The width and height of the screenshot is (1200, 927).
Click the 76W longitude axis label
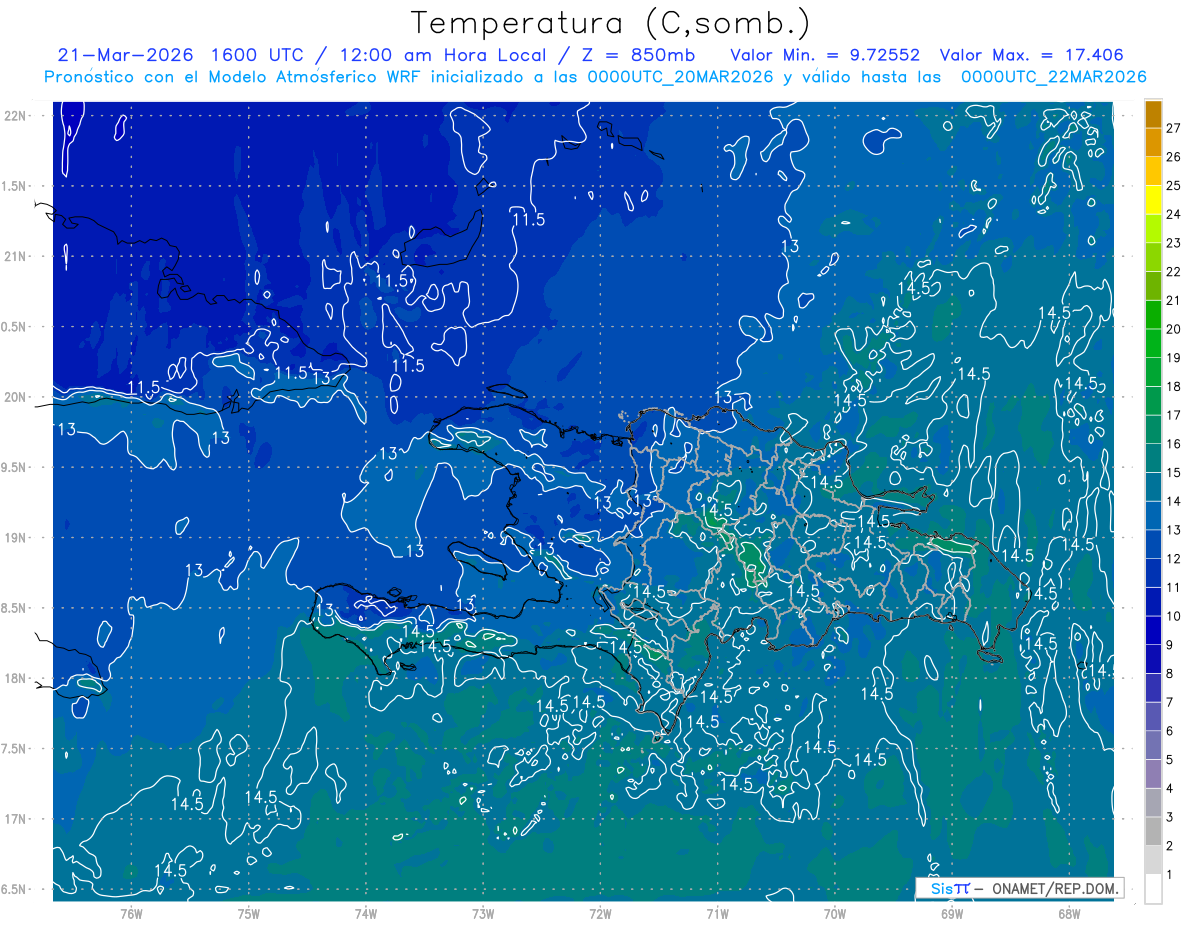[131, 912]
